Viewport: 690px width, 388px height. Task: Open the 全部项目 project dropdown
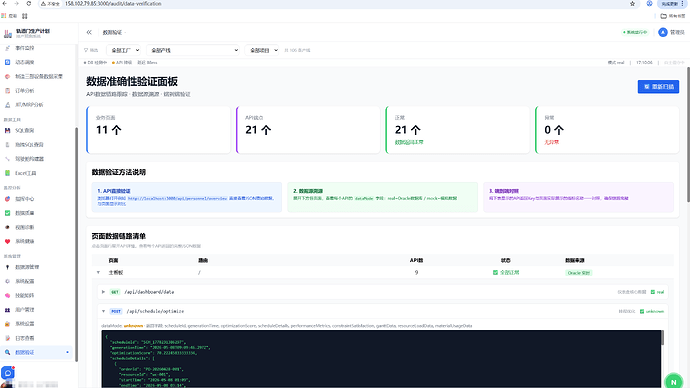pos(262,50)
